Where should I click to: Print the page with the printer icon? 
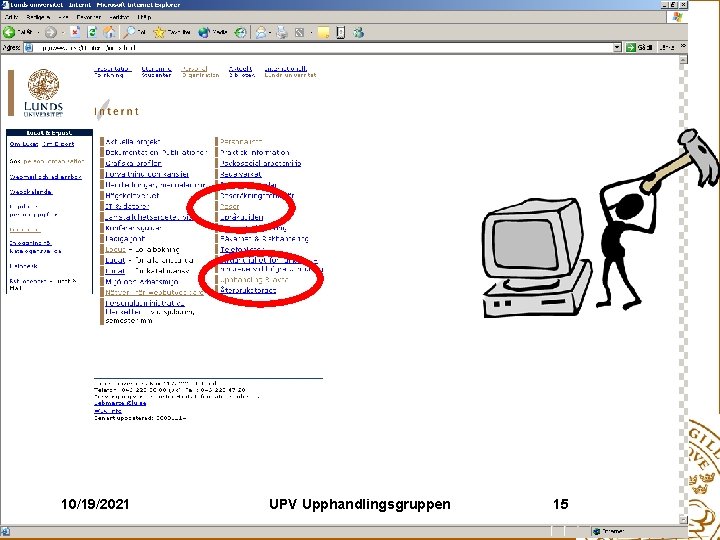(282, 32)
